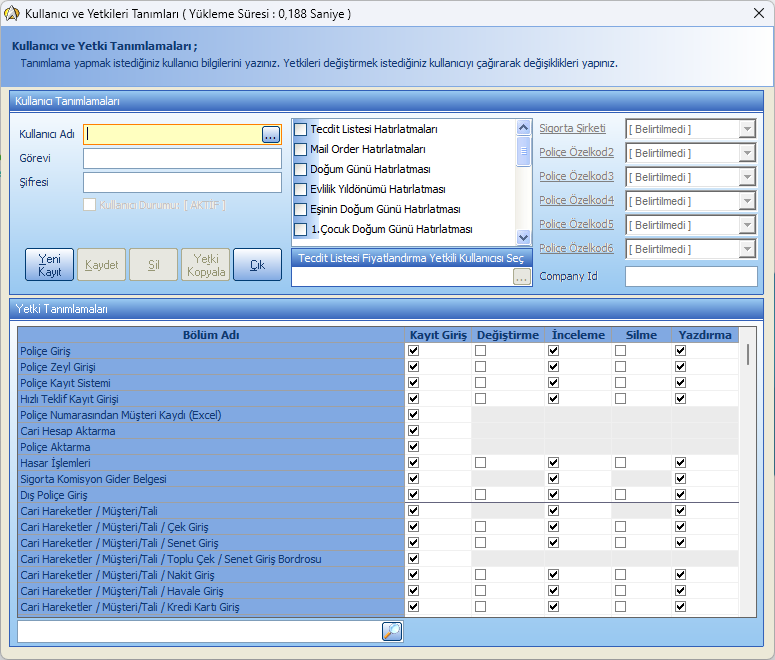This screenshot has height=660, width=775.
Task: Click the İnceleme column header
Action: click(x=578, y=335)
